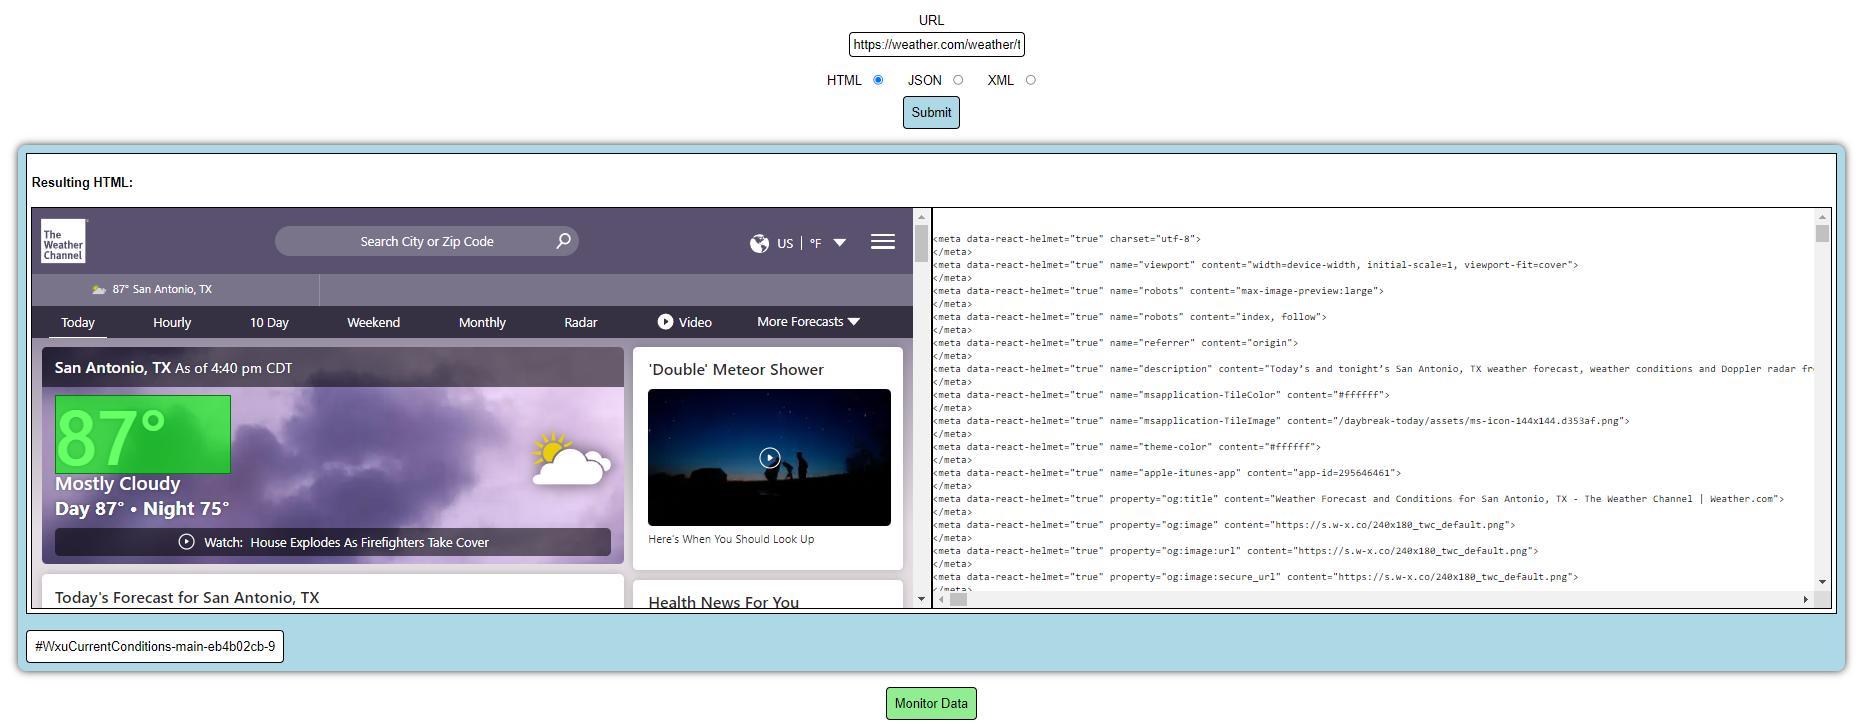Click the US region label

click(x=785, y=243)
